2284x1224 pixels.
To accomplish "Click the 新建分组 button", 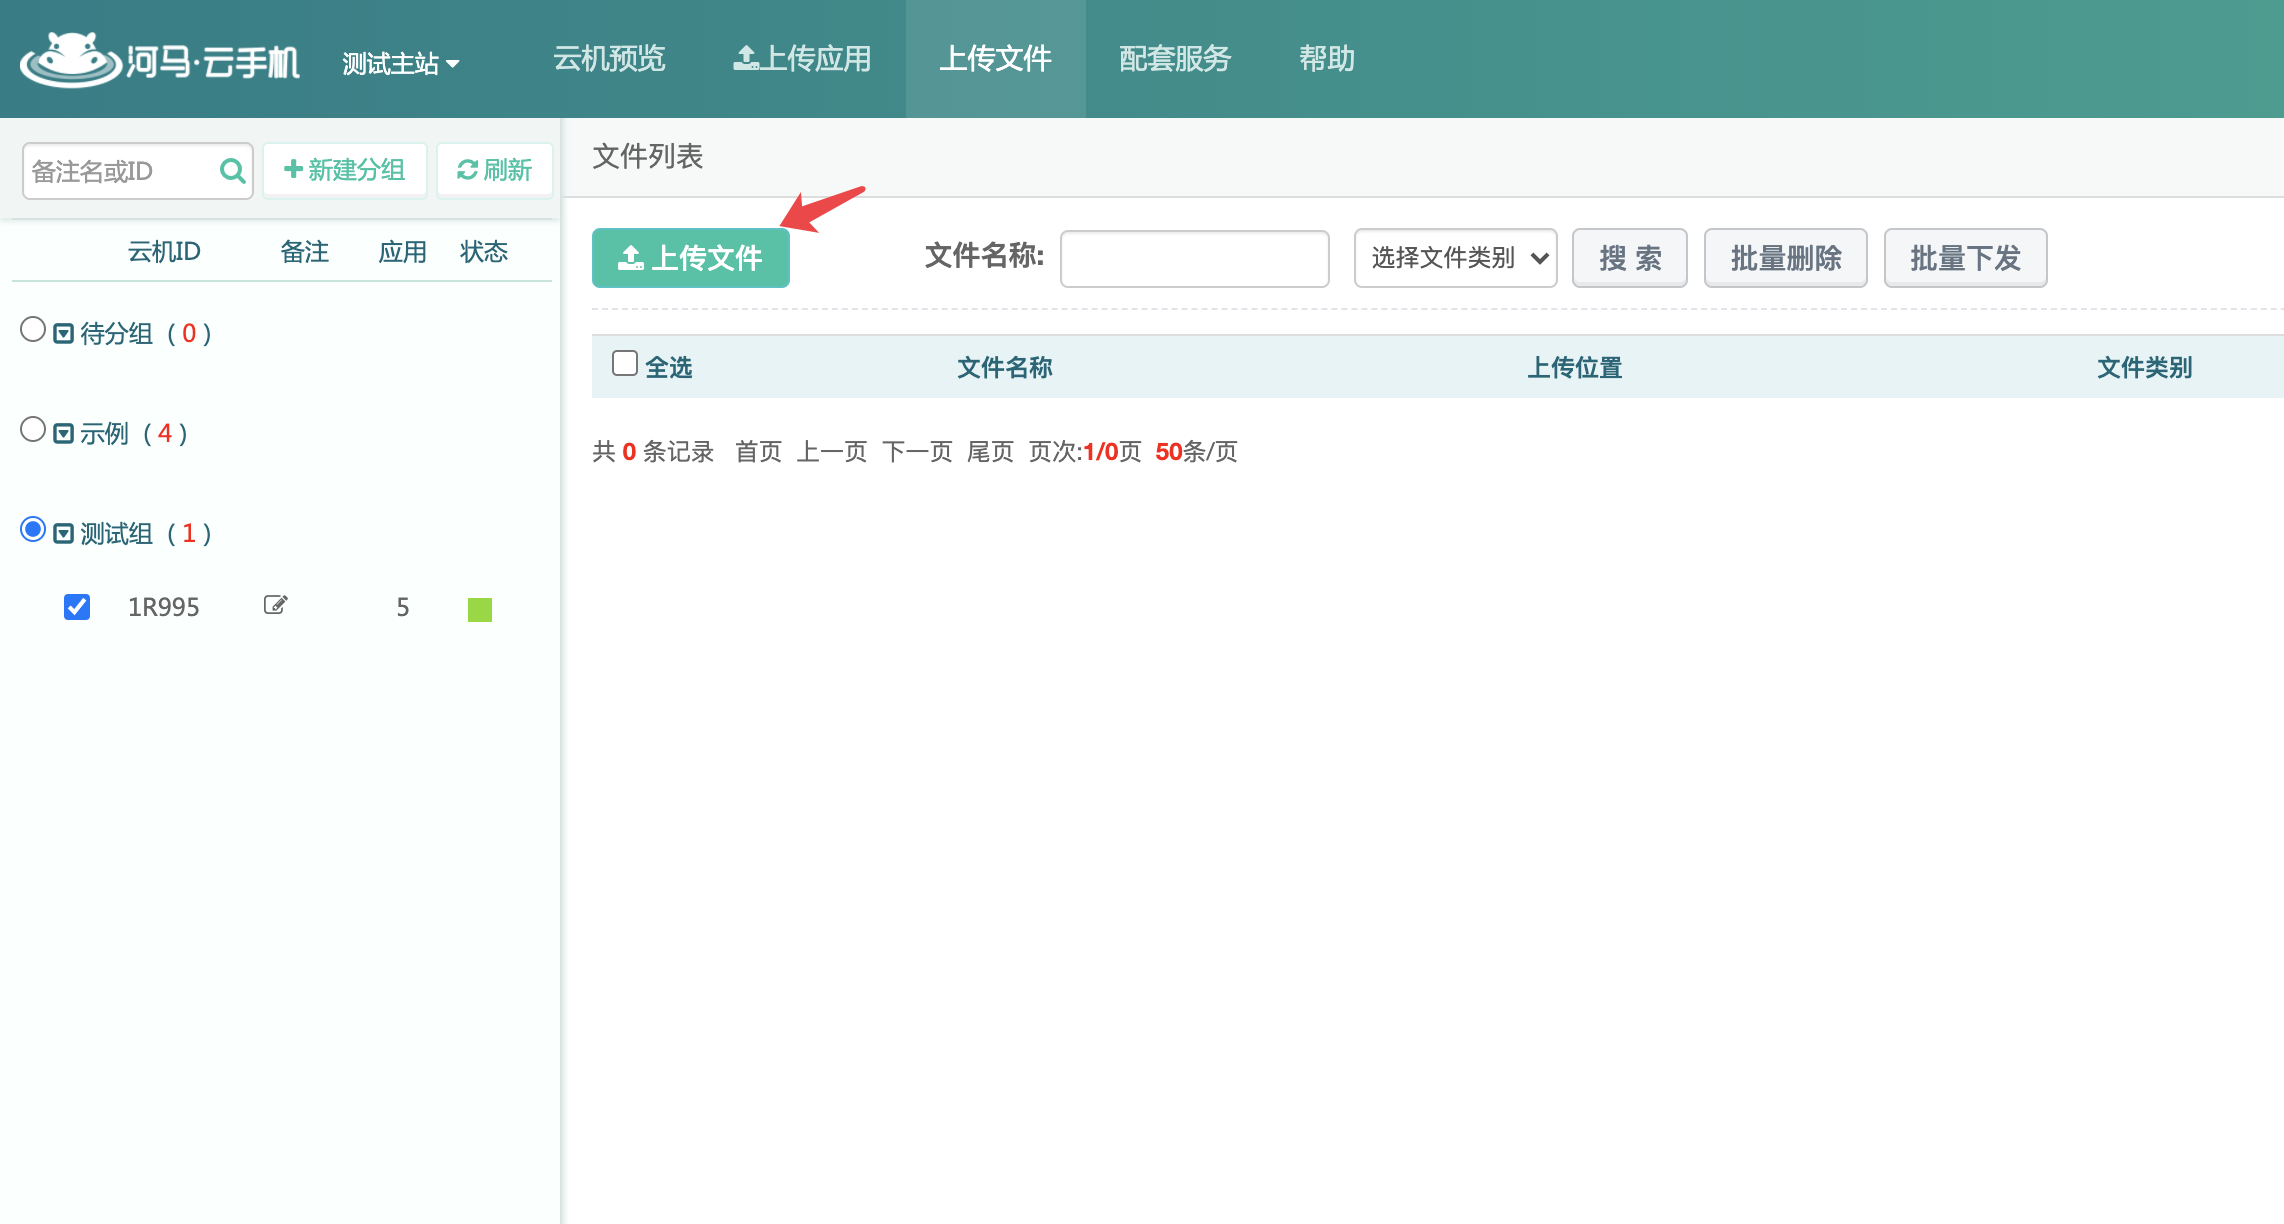I will point(345,170).
